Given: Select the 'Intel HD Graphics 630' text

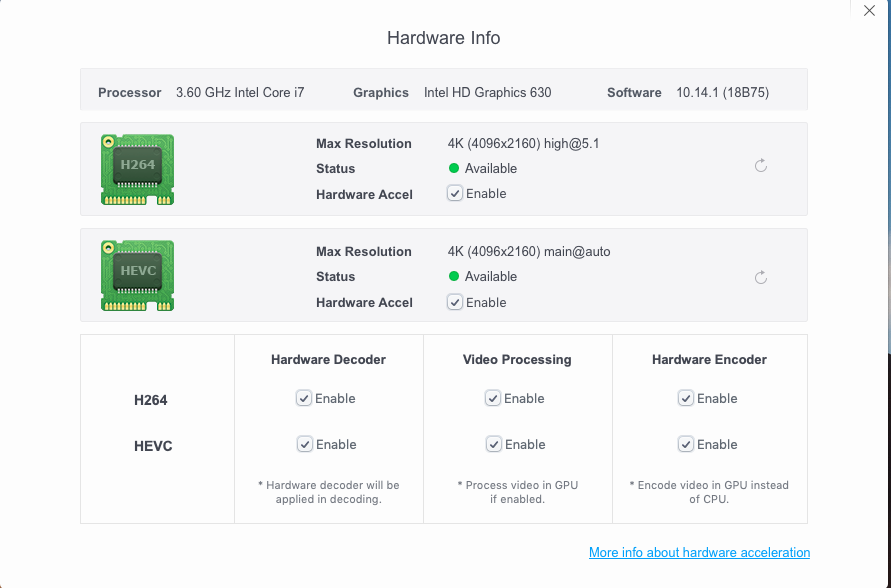Looking at the screenshot, I should tap(488, 93).
